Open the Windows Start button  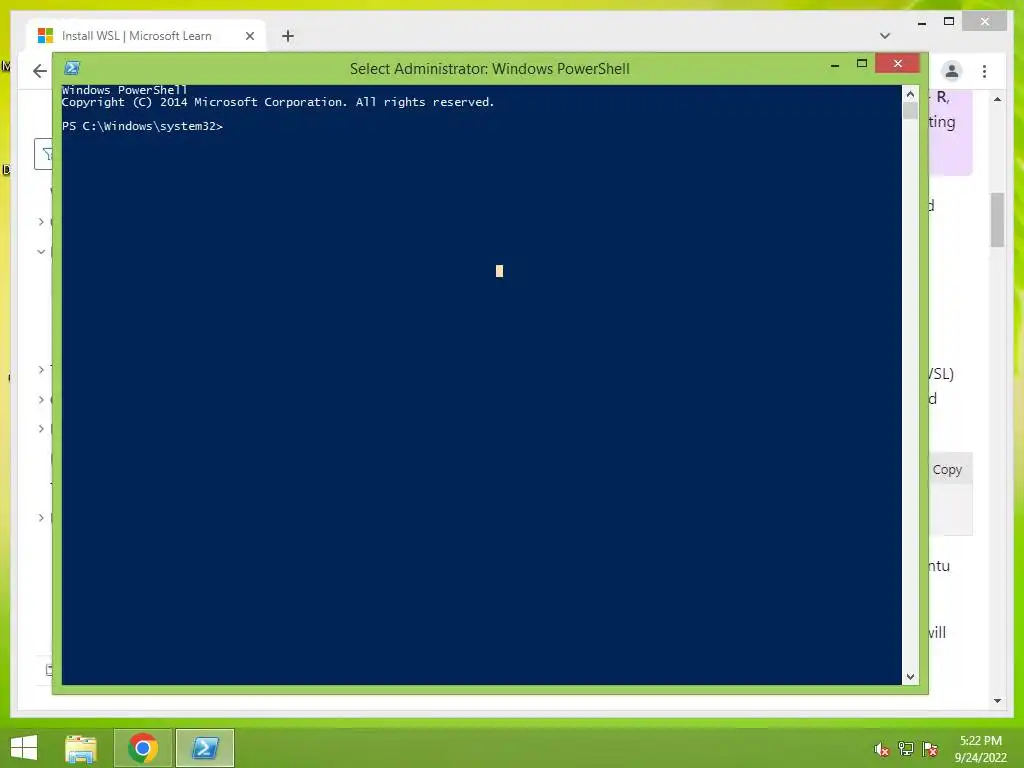click(x=24, y=748)
